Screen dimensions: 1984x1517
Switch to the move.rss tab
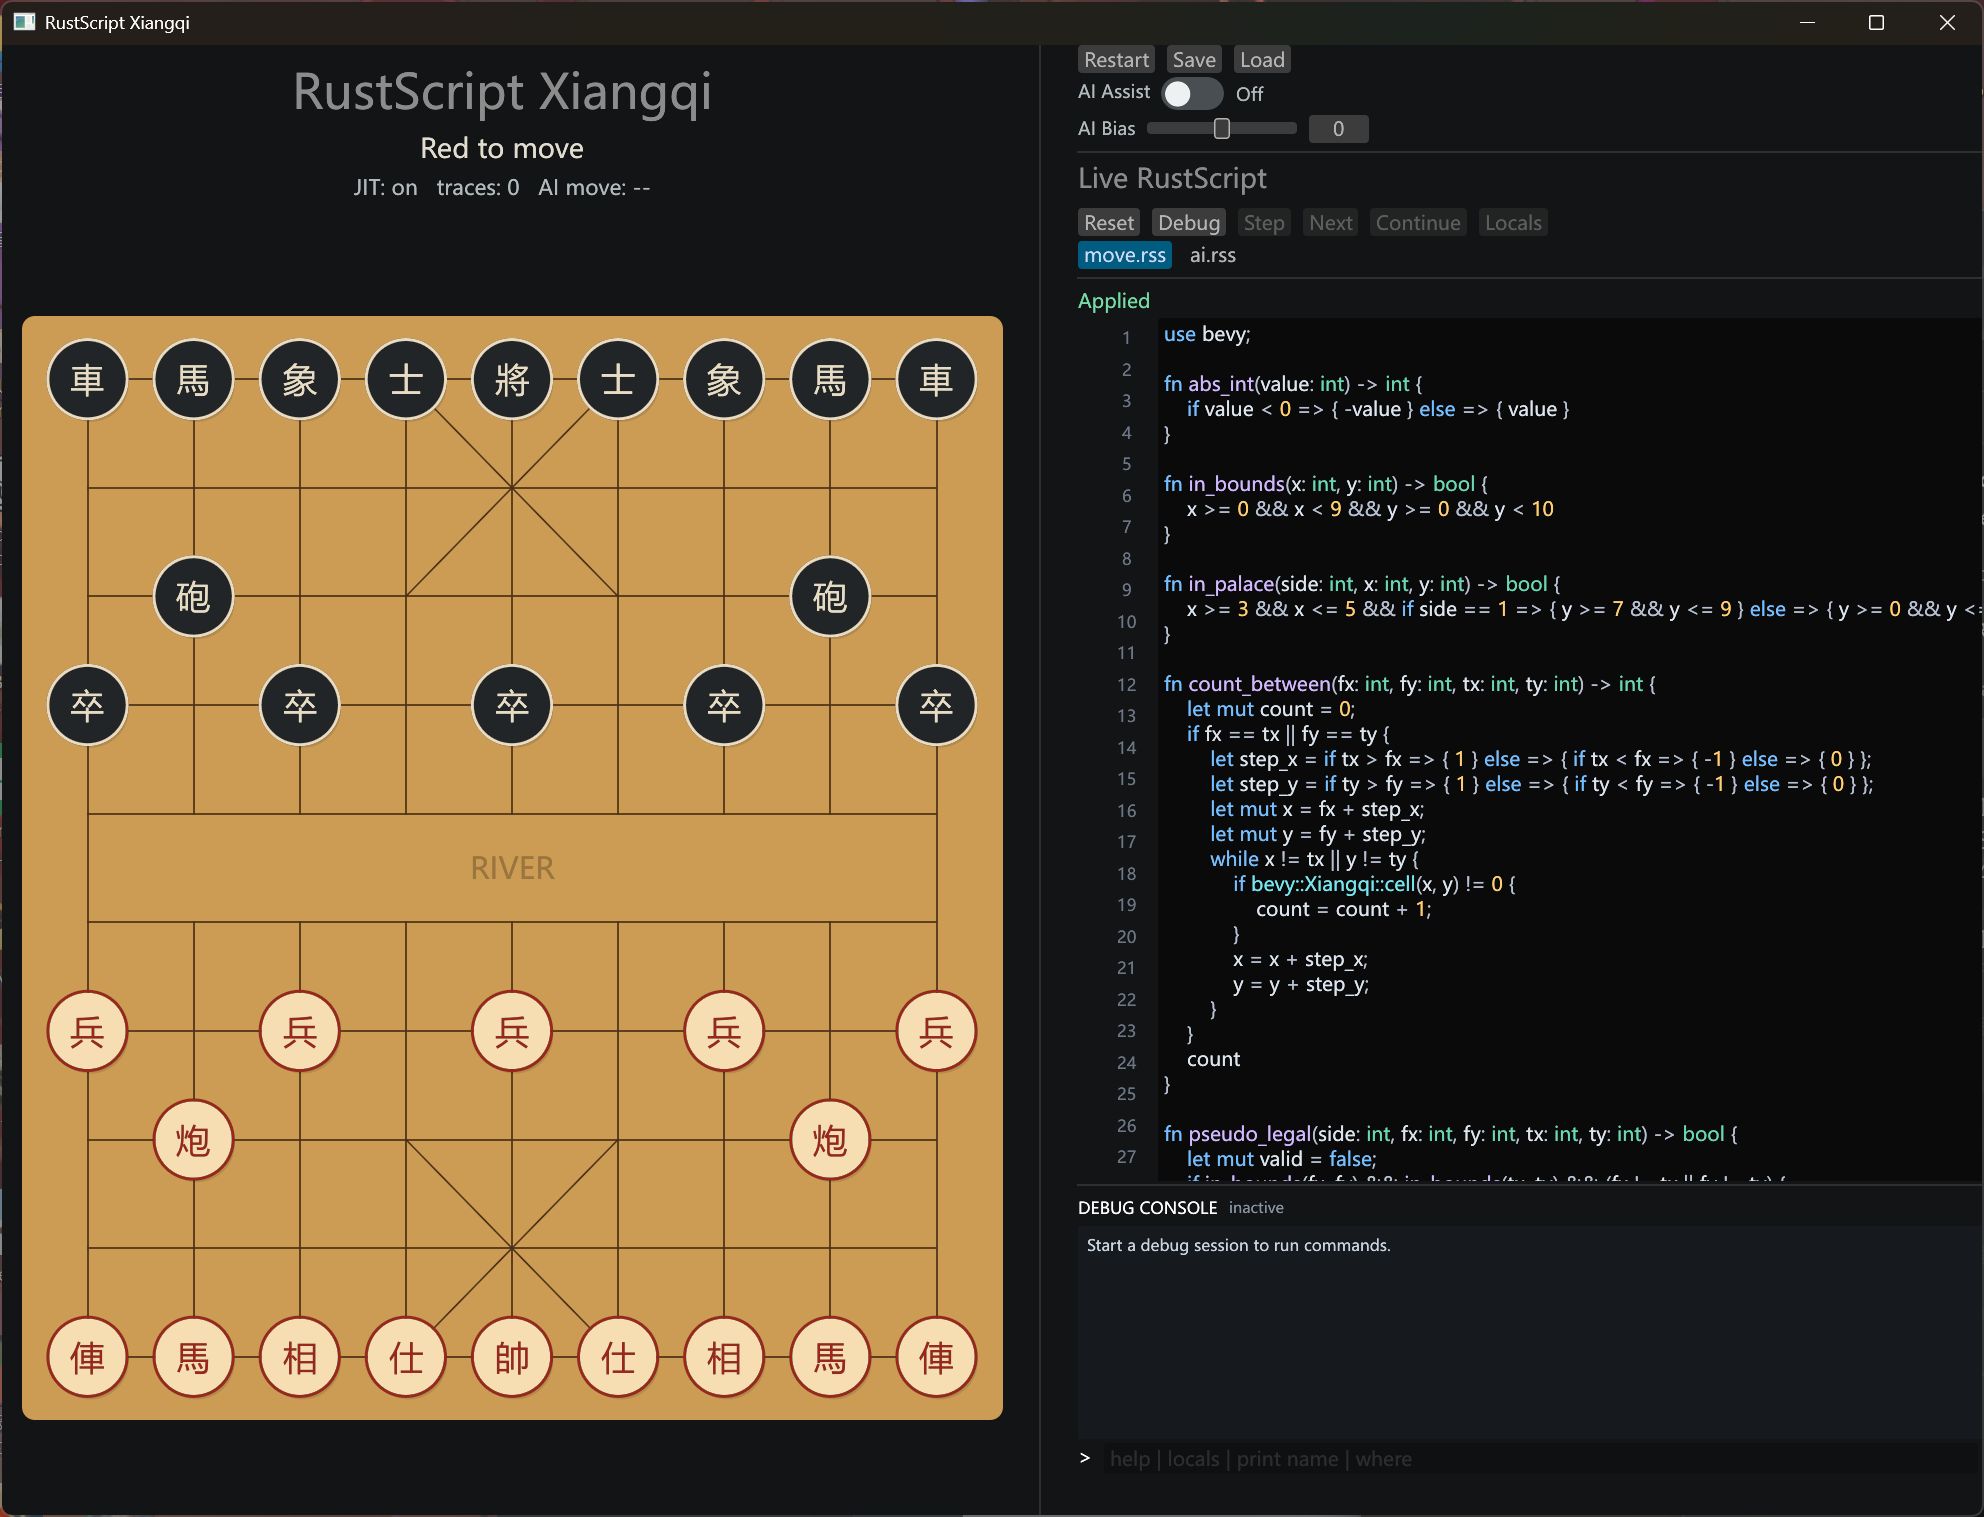point(1125,255)
